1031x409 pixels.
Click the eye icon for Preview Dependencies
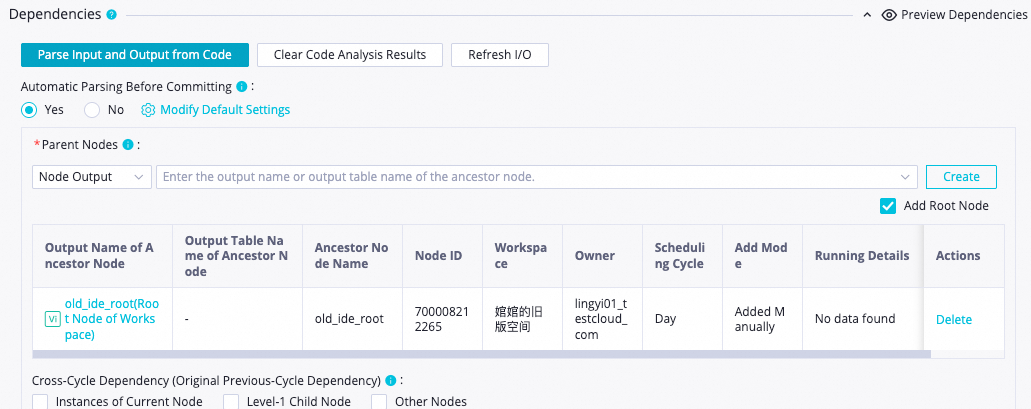pos(889,14)
